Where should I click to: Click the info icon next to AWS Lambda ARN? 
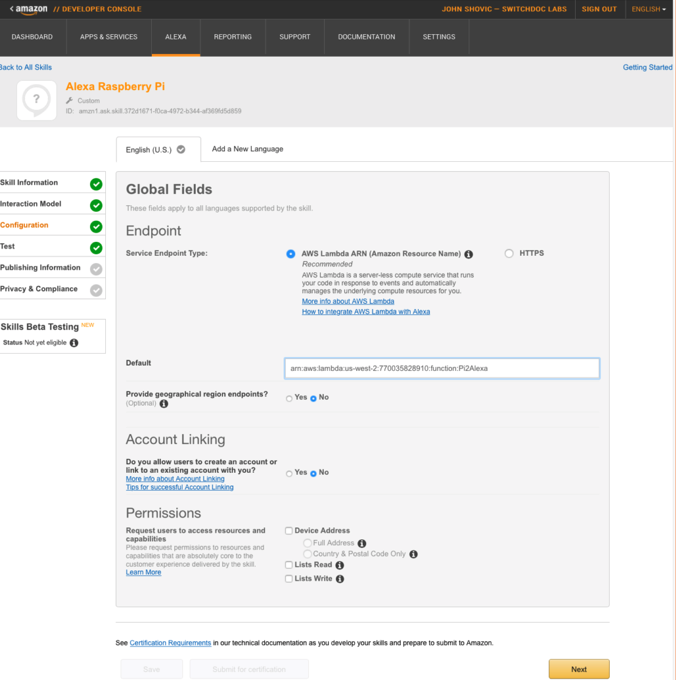469,255
